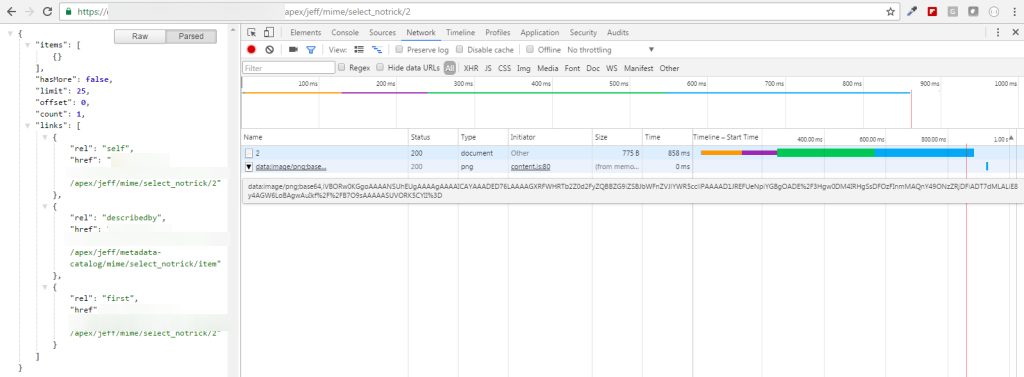Filter requests by XHR
Screen dimensions: 1024x377
[x=471, y=68]
